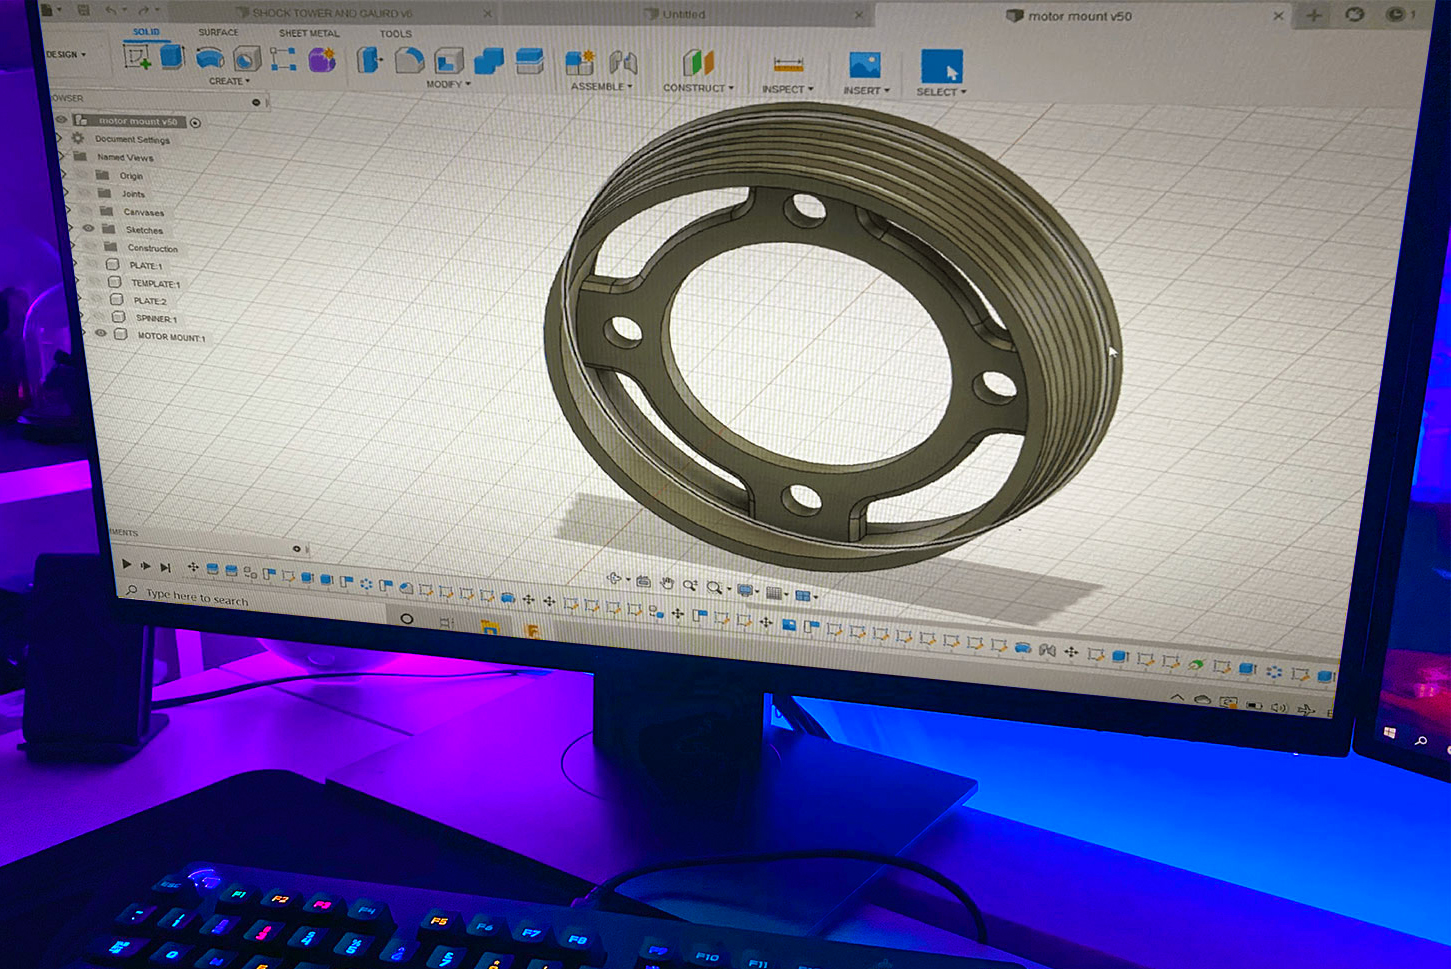
Task: Select the PLATE:1 component in browser
Action: pyautogui.click(x=145, y=266)
